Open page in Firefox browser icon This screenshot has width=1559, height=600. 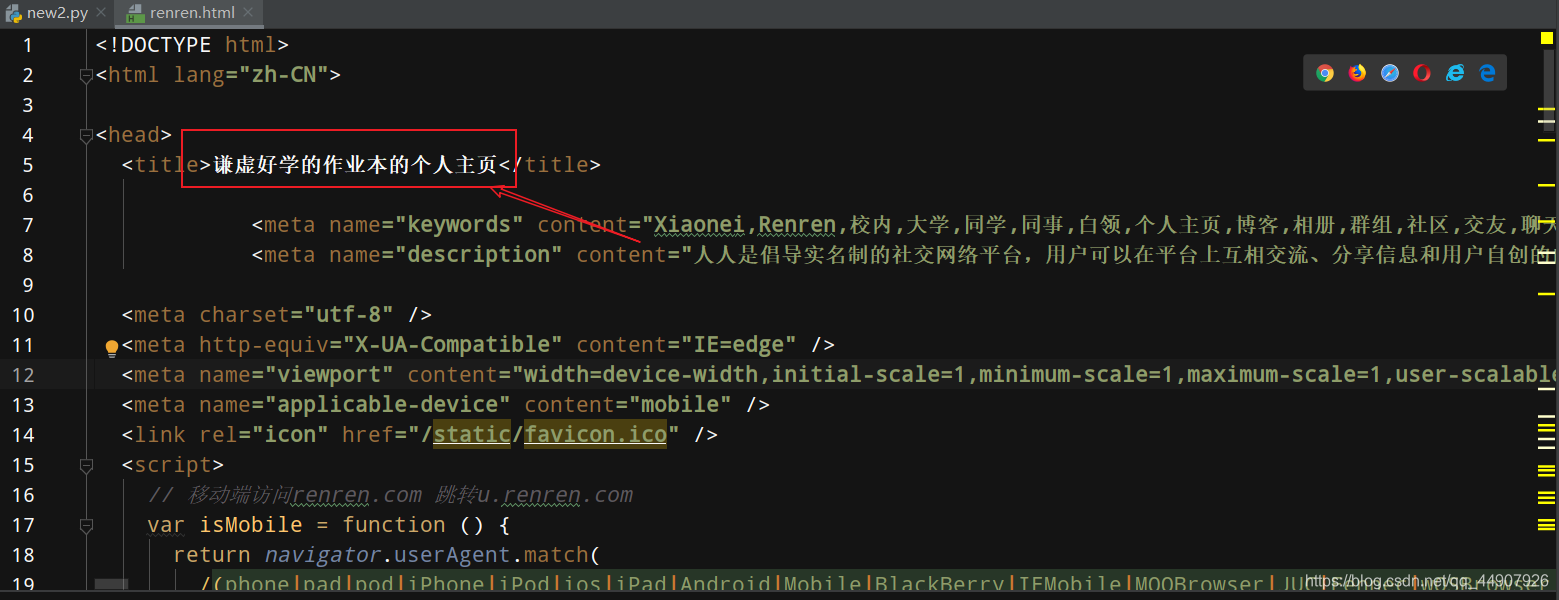pos(1357,73)
